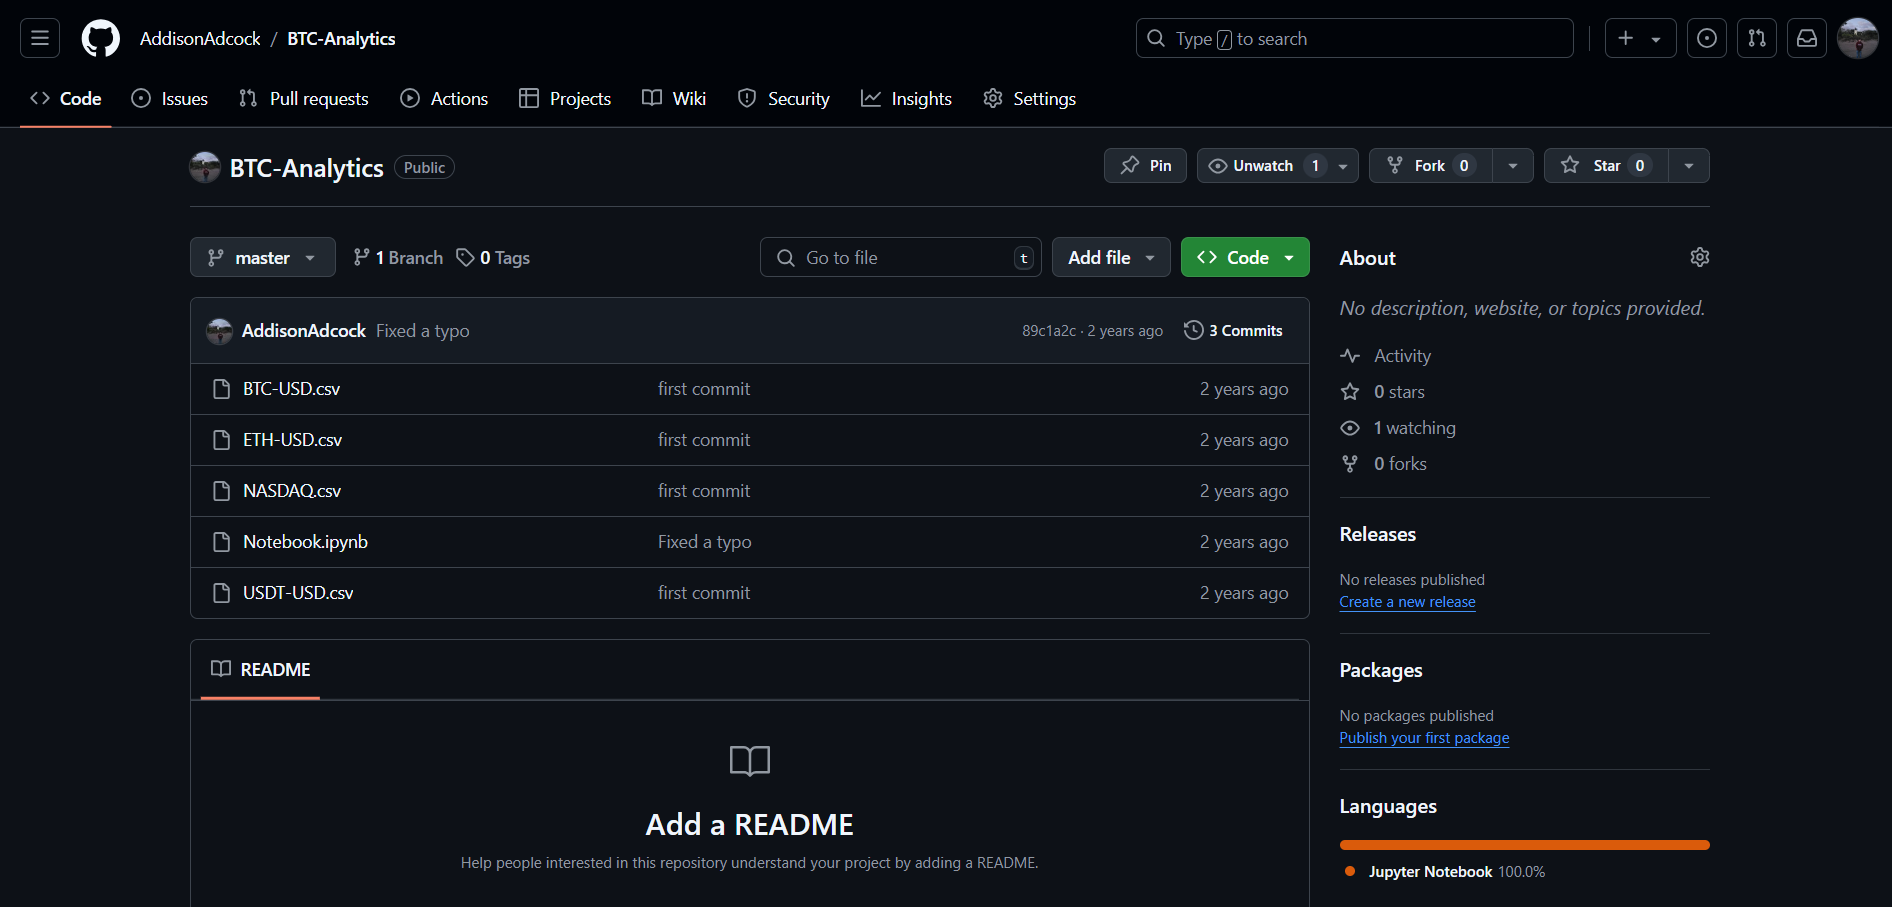Open the green Code clone dropdown
Screen dimensions: 1892x907
(1245, 257)
